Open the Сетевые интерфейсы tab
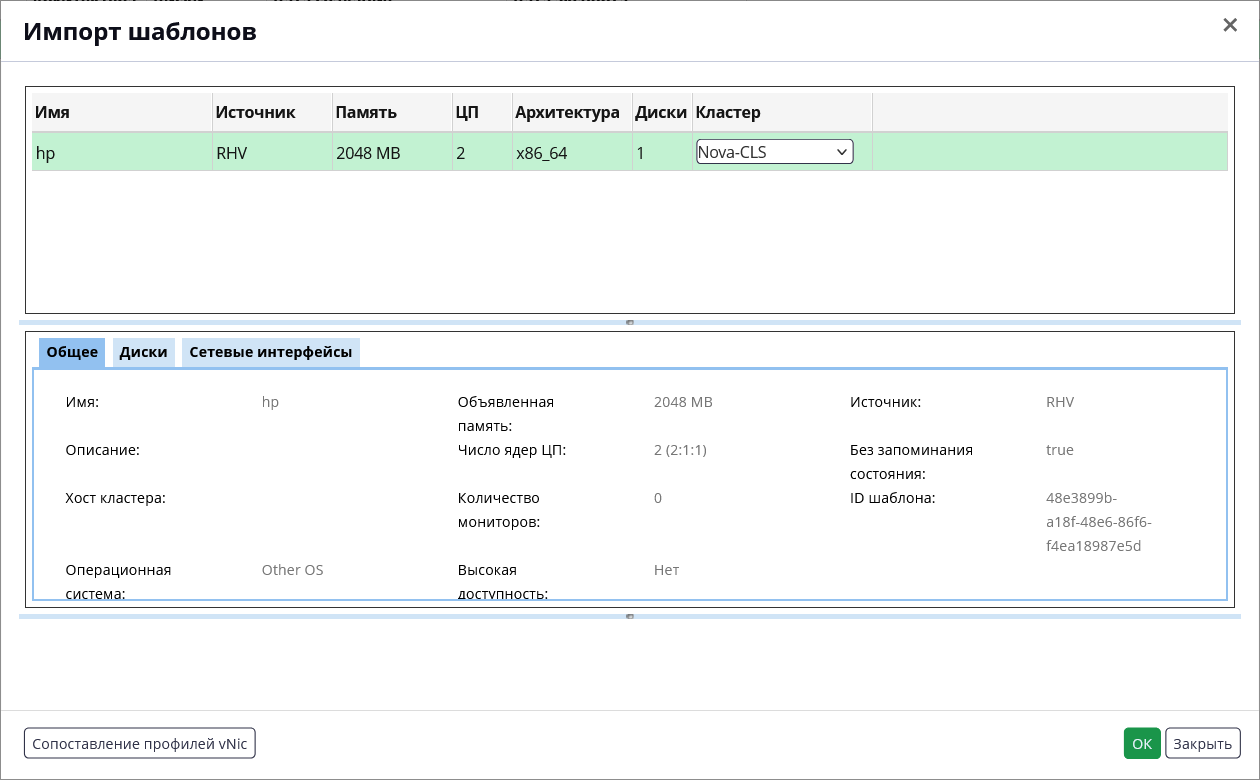The image size is (1260, 780). click(x=271, y=352)
